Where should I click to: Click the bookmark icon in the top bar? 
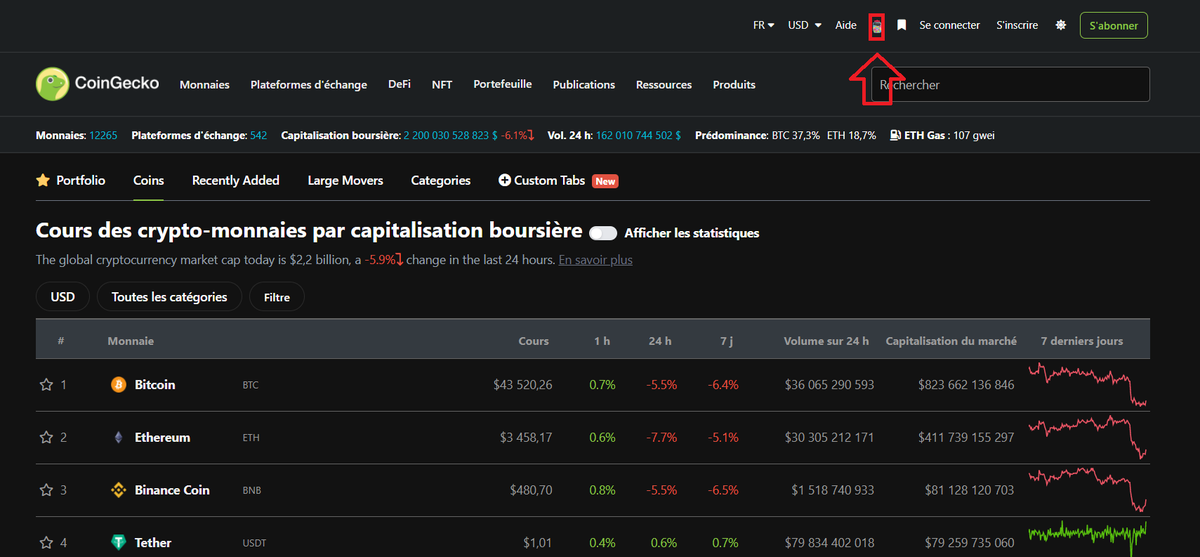point(901,25)
